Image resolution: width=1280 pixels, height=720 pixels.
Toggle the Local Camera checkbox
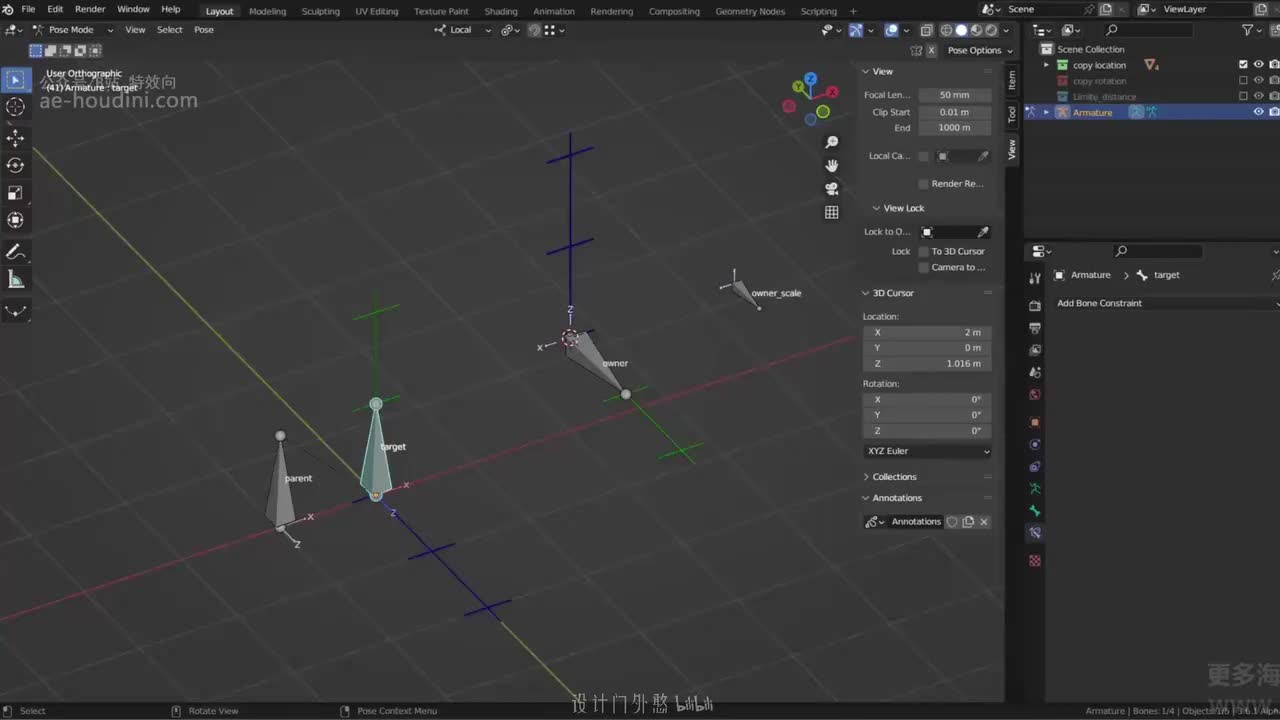click(x=923, y=156)
